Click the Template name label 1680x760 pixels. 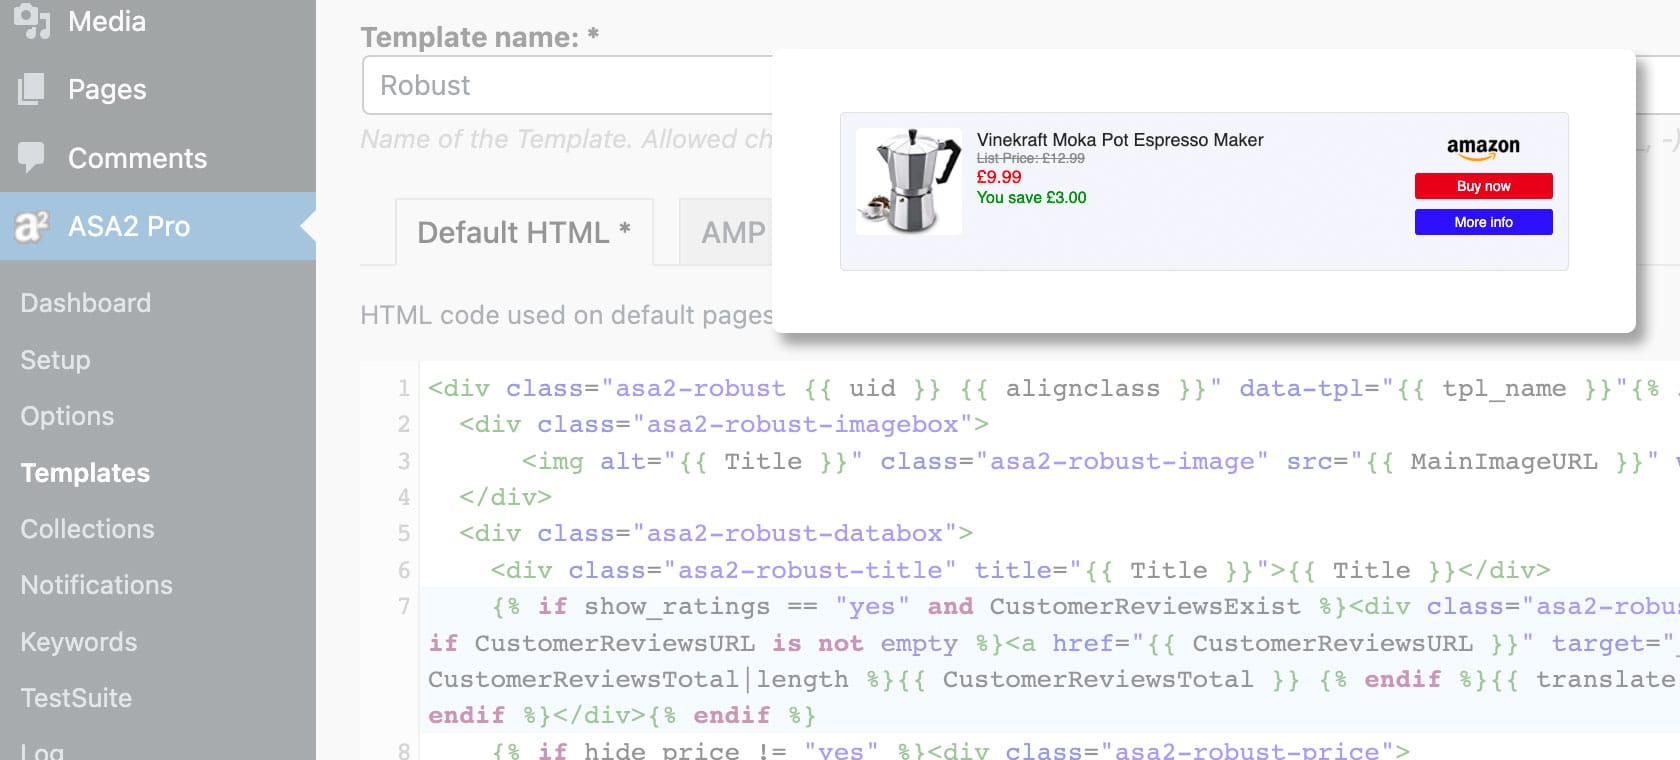479,37
